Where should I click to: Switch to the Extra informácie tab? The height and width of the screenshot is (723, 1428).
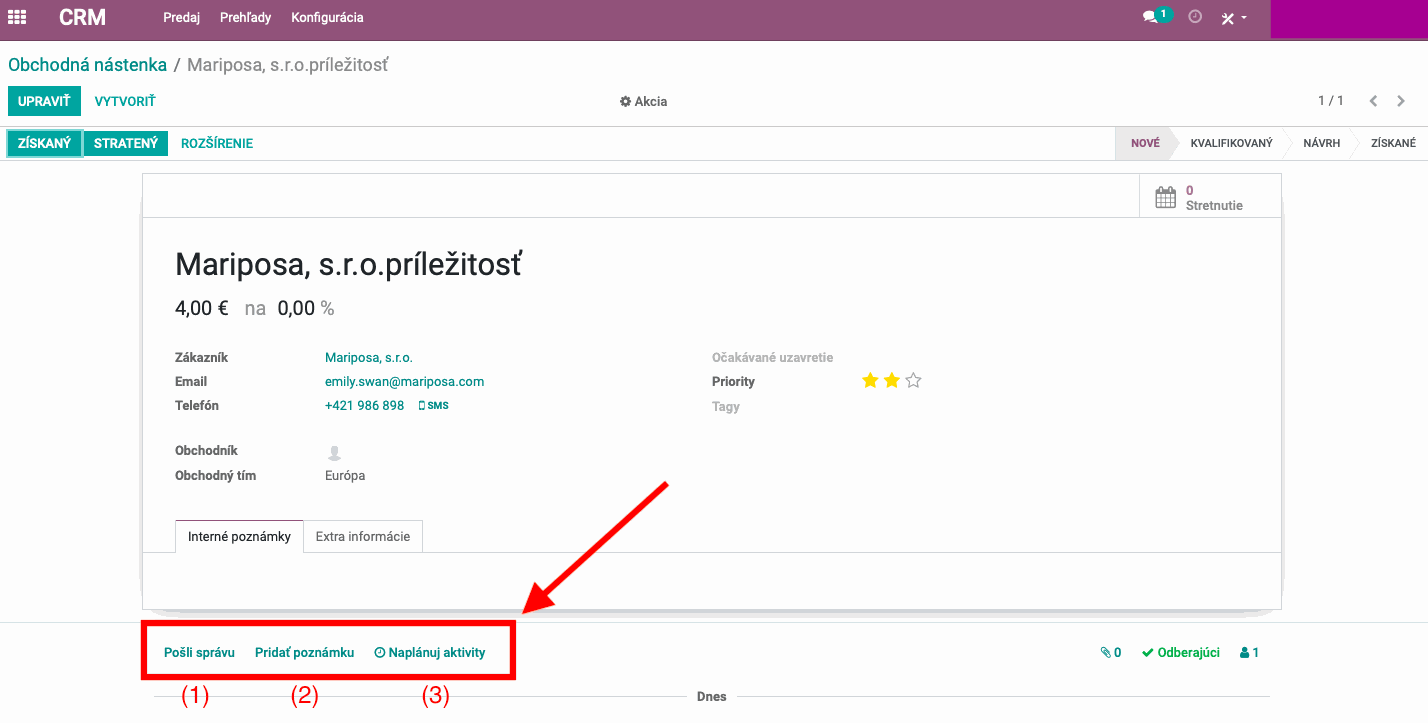click(363, 537)
